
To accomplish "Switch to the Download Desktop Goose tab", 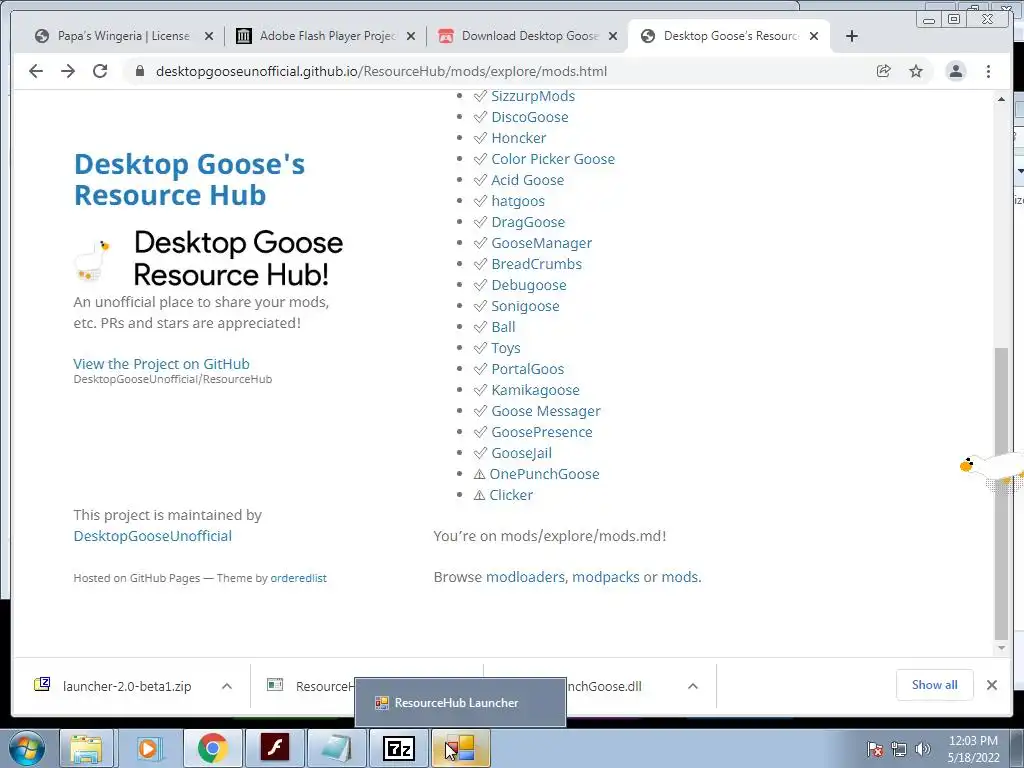I will (530, 36).
